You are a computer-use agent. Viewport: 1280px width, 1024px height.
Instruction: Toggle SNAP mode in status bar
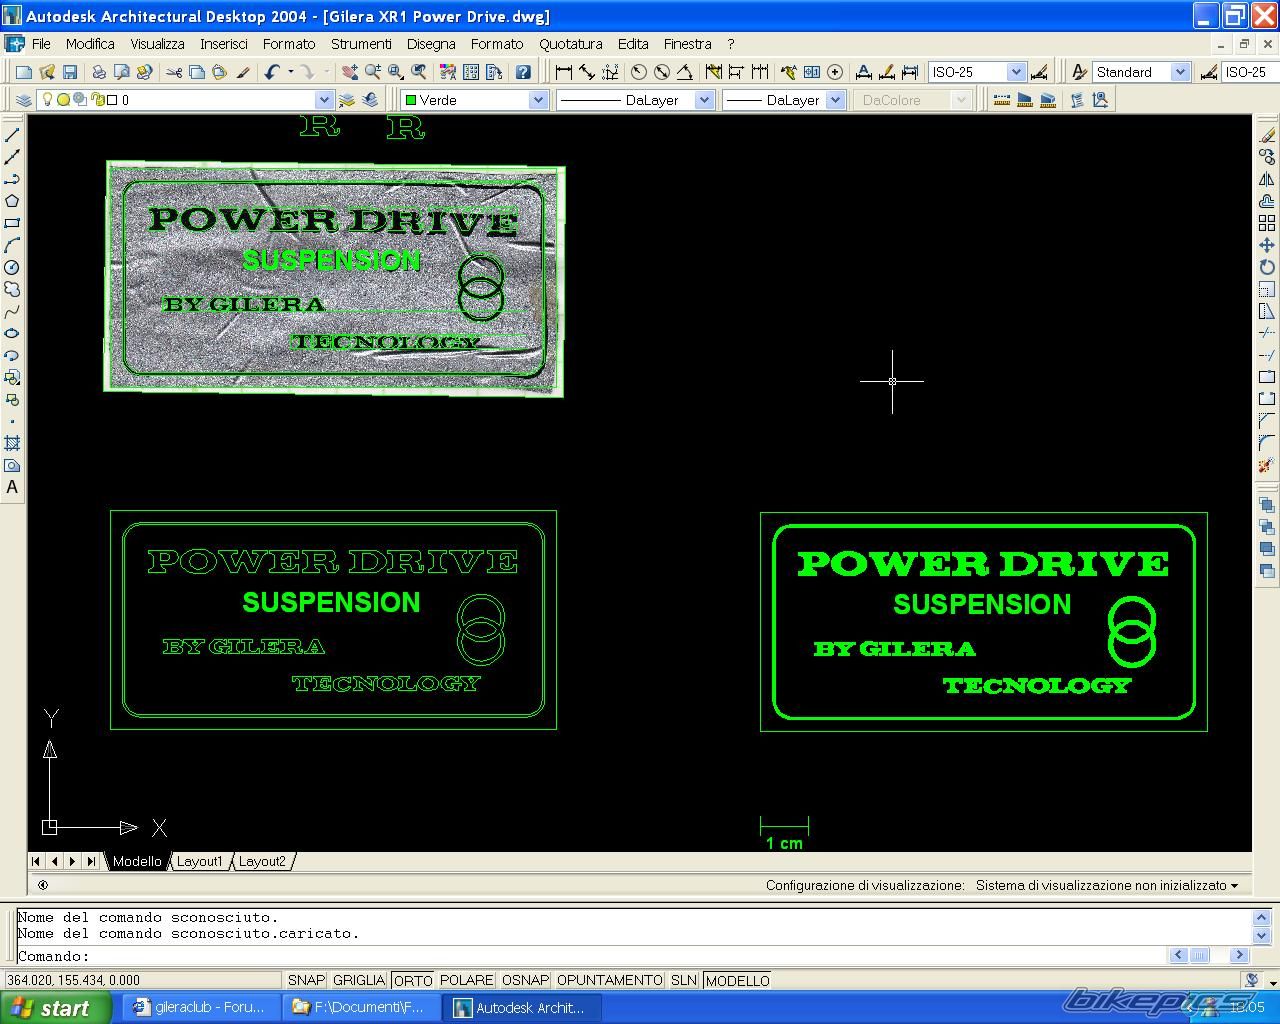coord(306,981)
